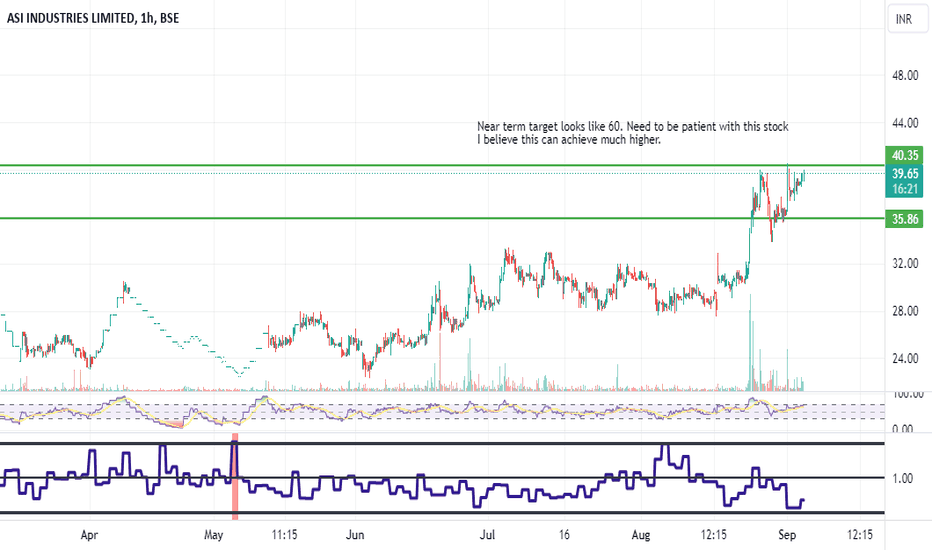932x550 pixels.
Task: Click the 24.00 price axis label
Action: pos(905,359)
